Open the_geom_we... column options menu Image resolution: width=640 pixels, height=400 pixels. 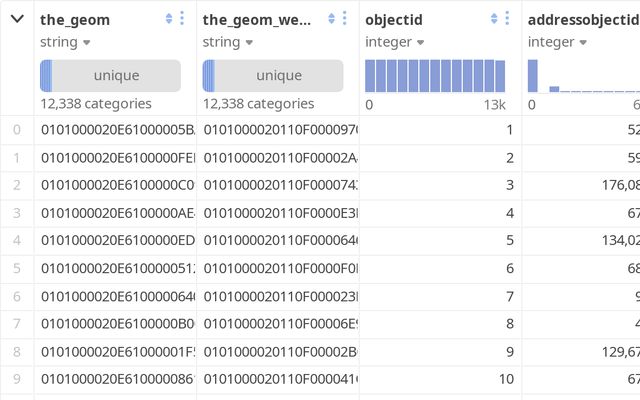[345, 18]
